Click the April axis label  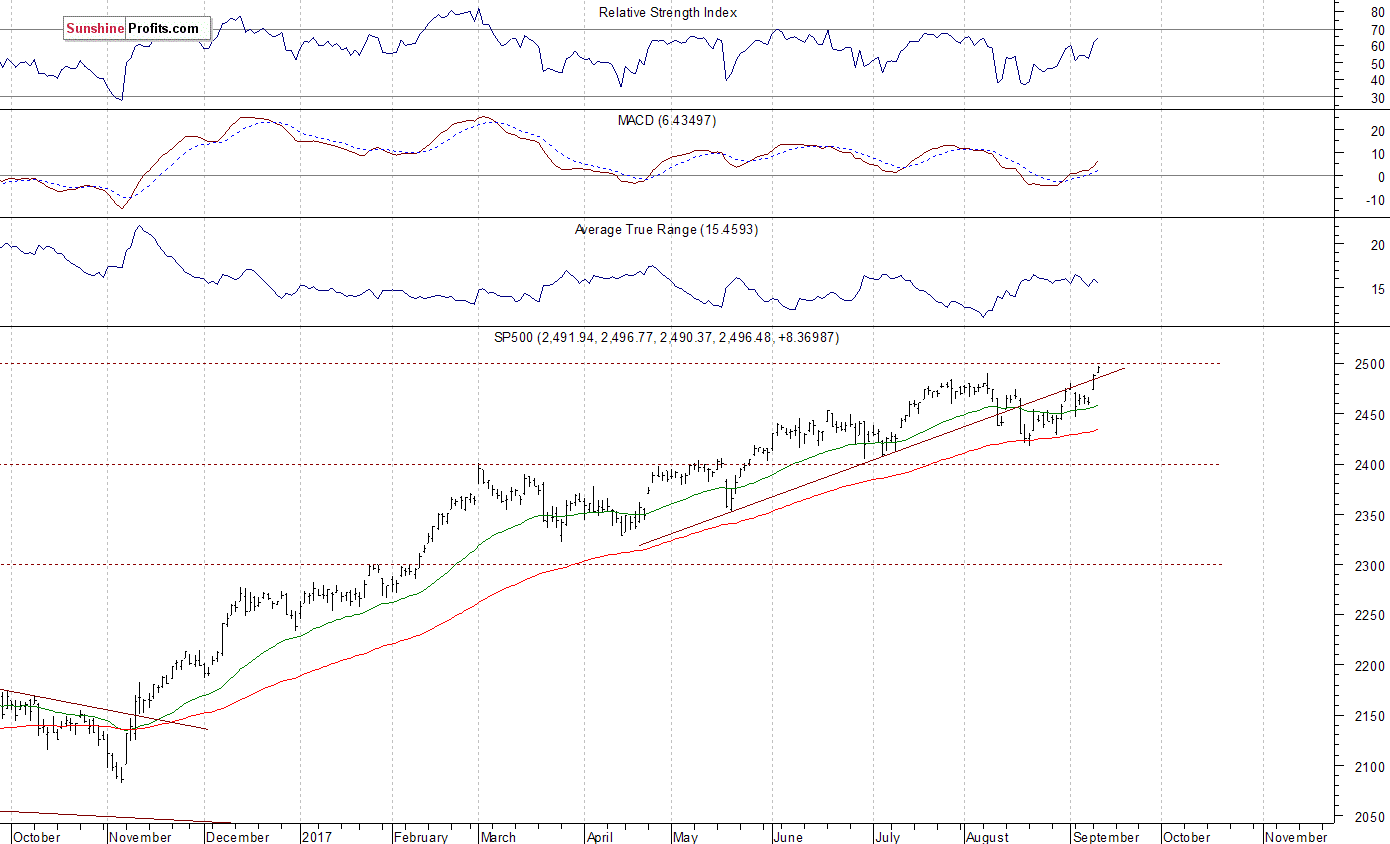(599, 837)
